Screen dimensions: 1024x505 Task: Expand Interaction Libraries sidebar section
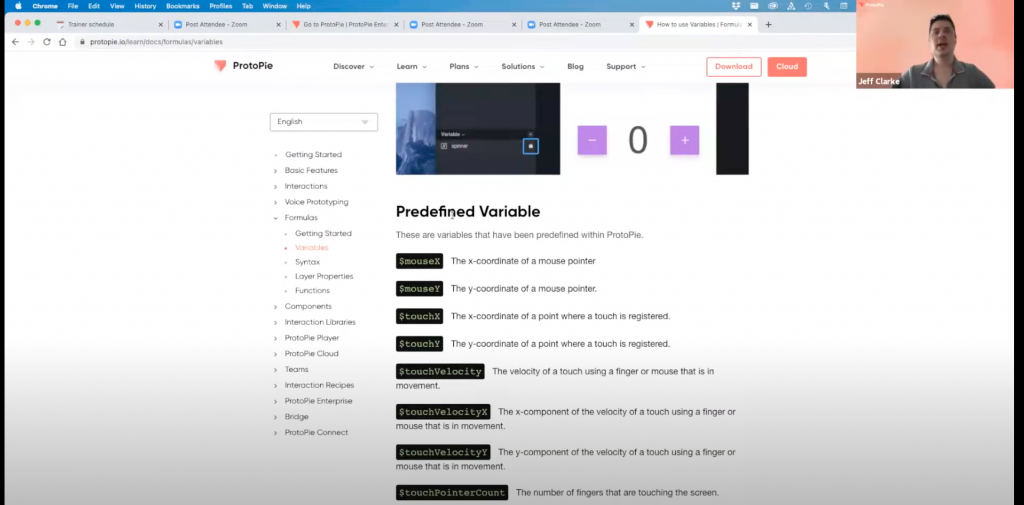tap(320, 322)
